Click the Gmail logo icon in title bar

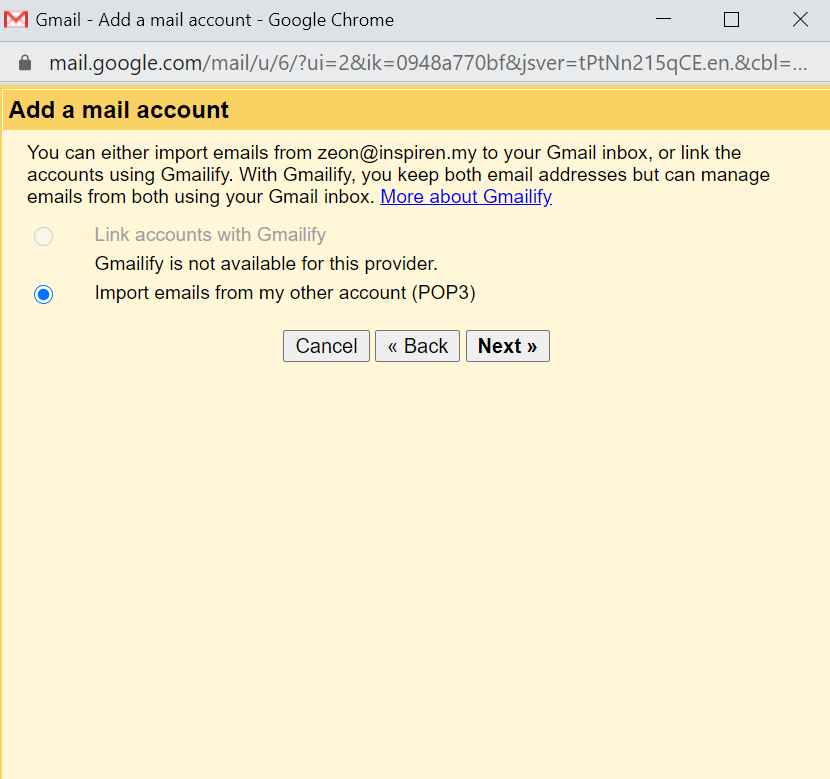tap(16, 20)
